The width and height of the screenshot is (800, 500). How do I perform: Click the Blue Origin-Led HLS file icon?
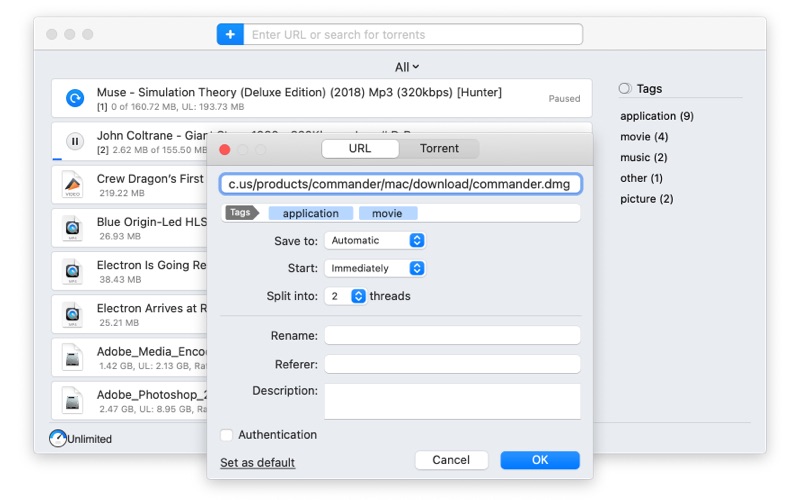coord(72,228)
